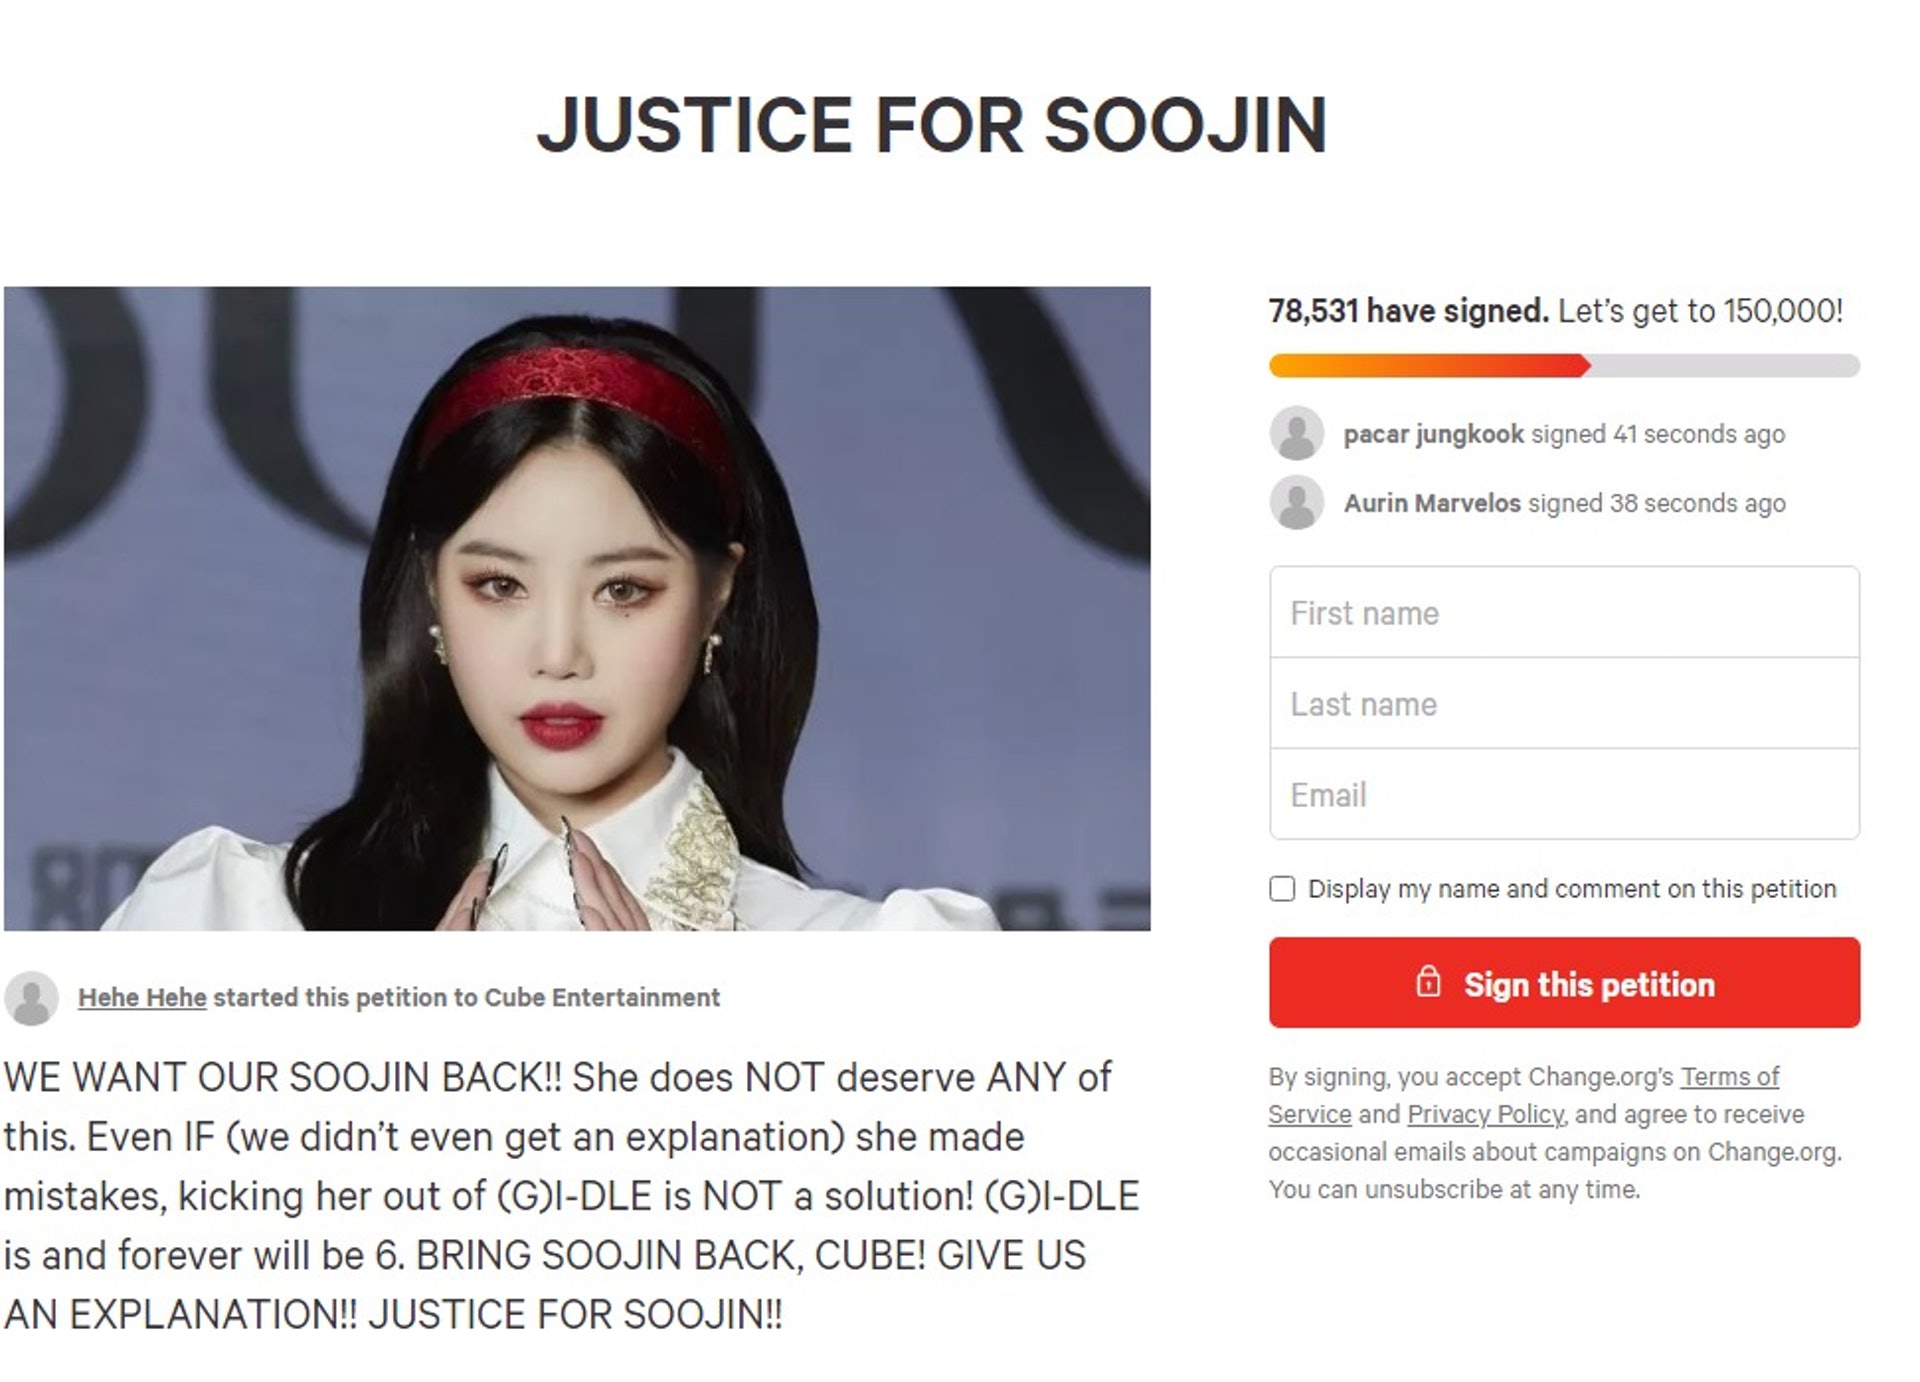Screen dimensions: 1920x1382
Task: Click the pacar jungkook signer name
Action: coord(1433,434)
